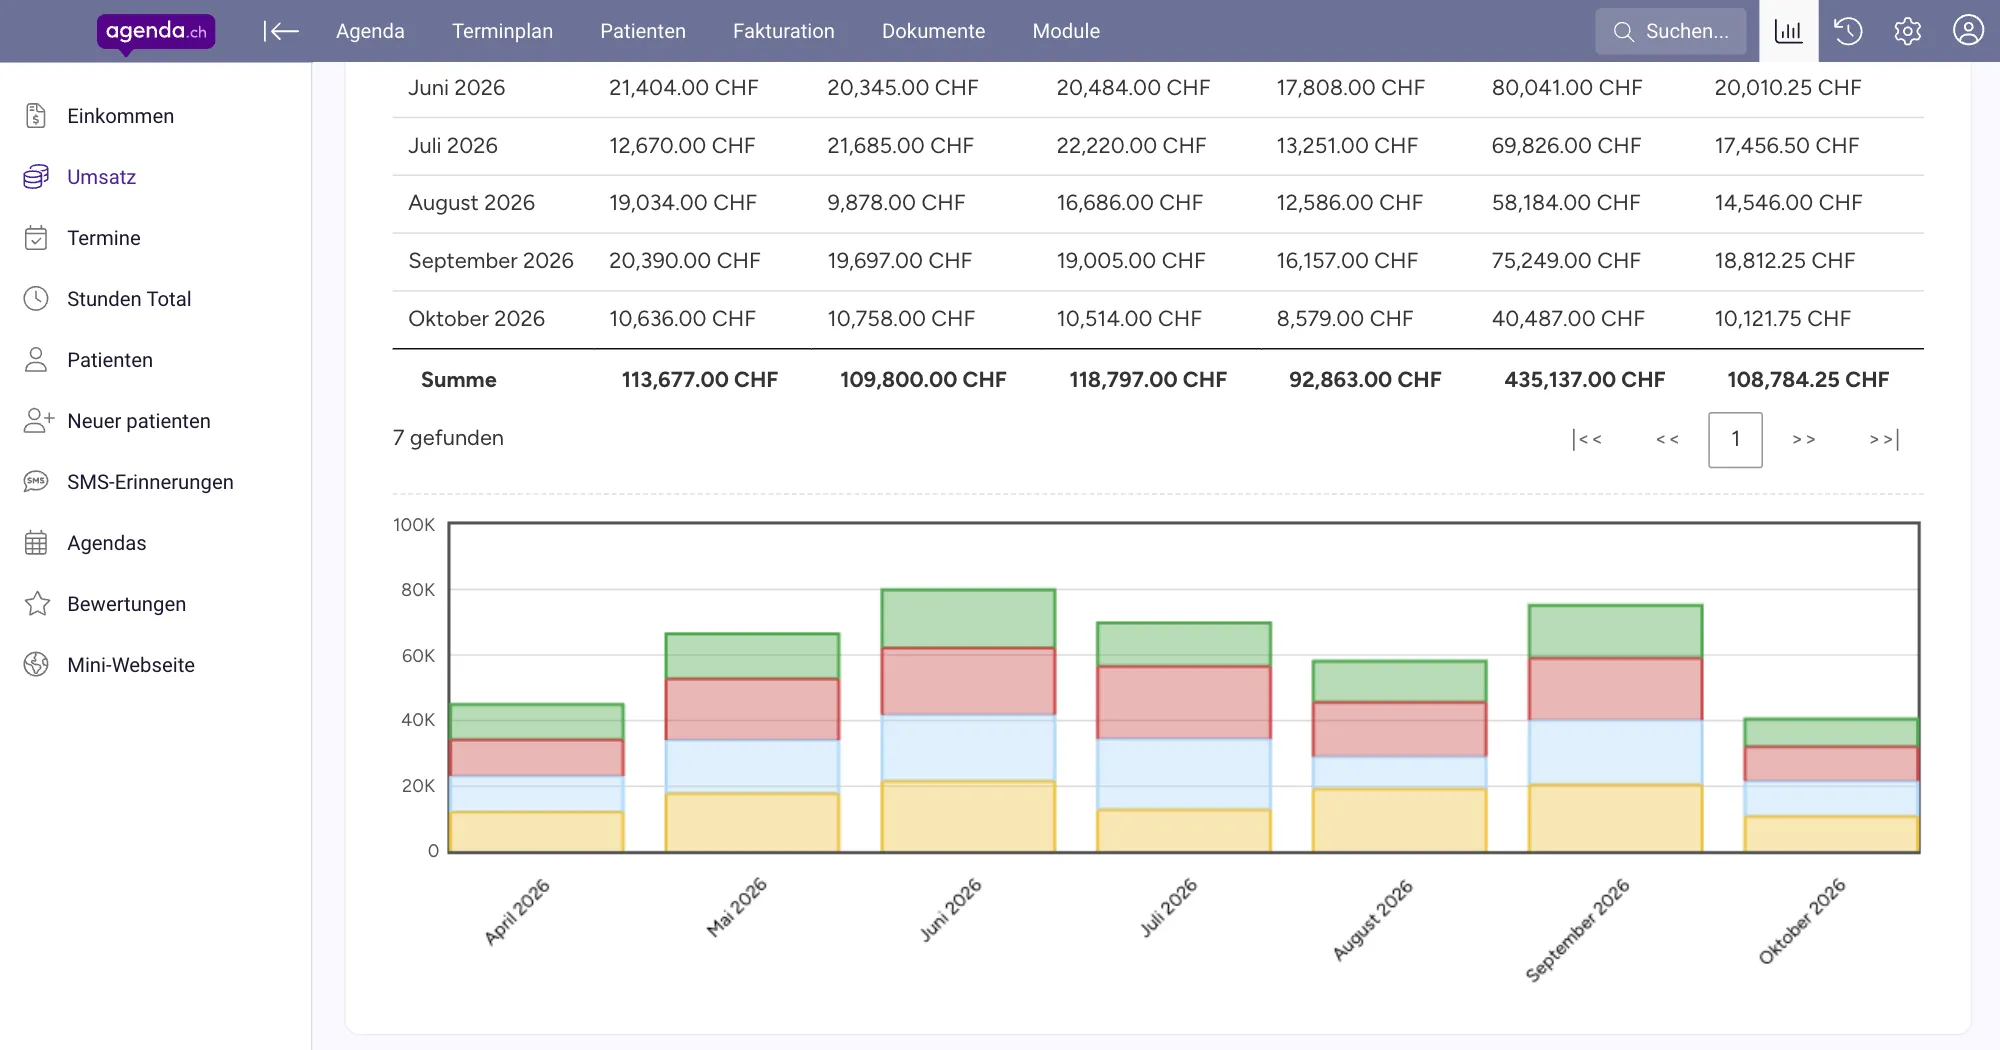
Task: Click the September 2026 value 75,249.00 CHF
Action: pyautogui.click(x=1566, y=261)
